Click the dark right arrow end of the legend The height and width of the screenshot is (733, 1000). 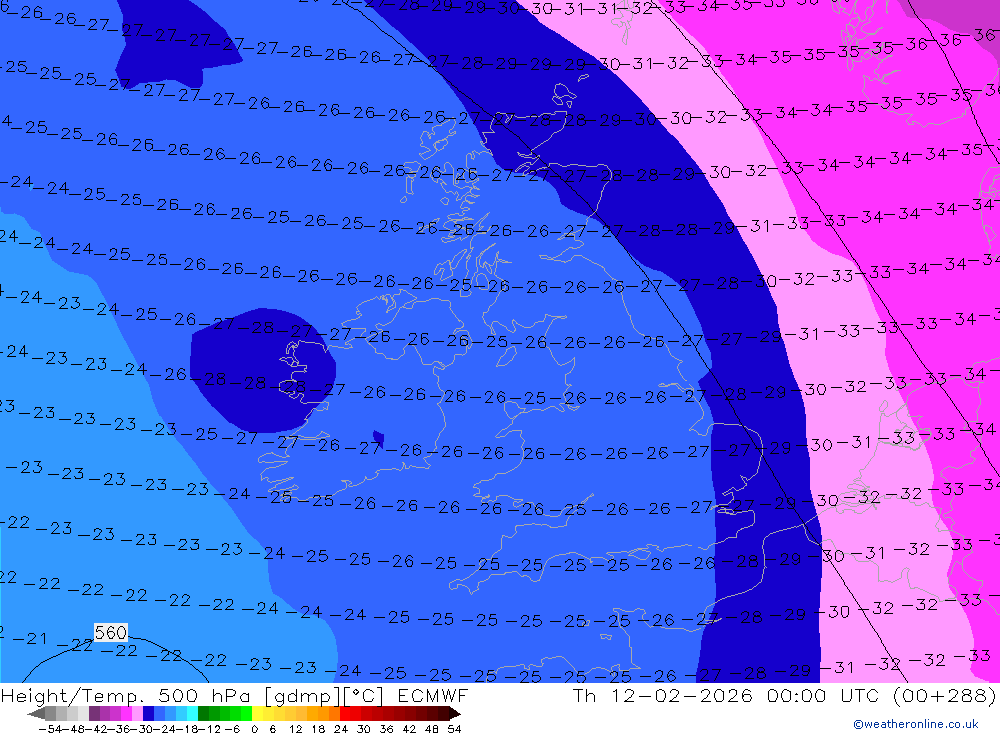[x=455, y=713]
